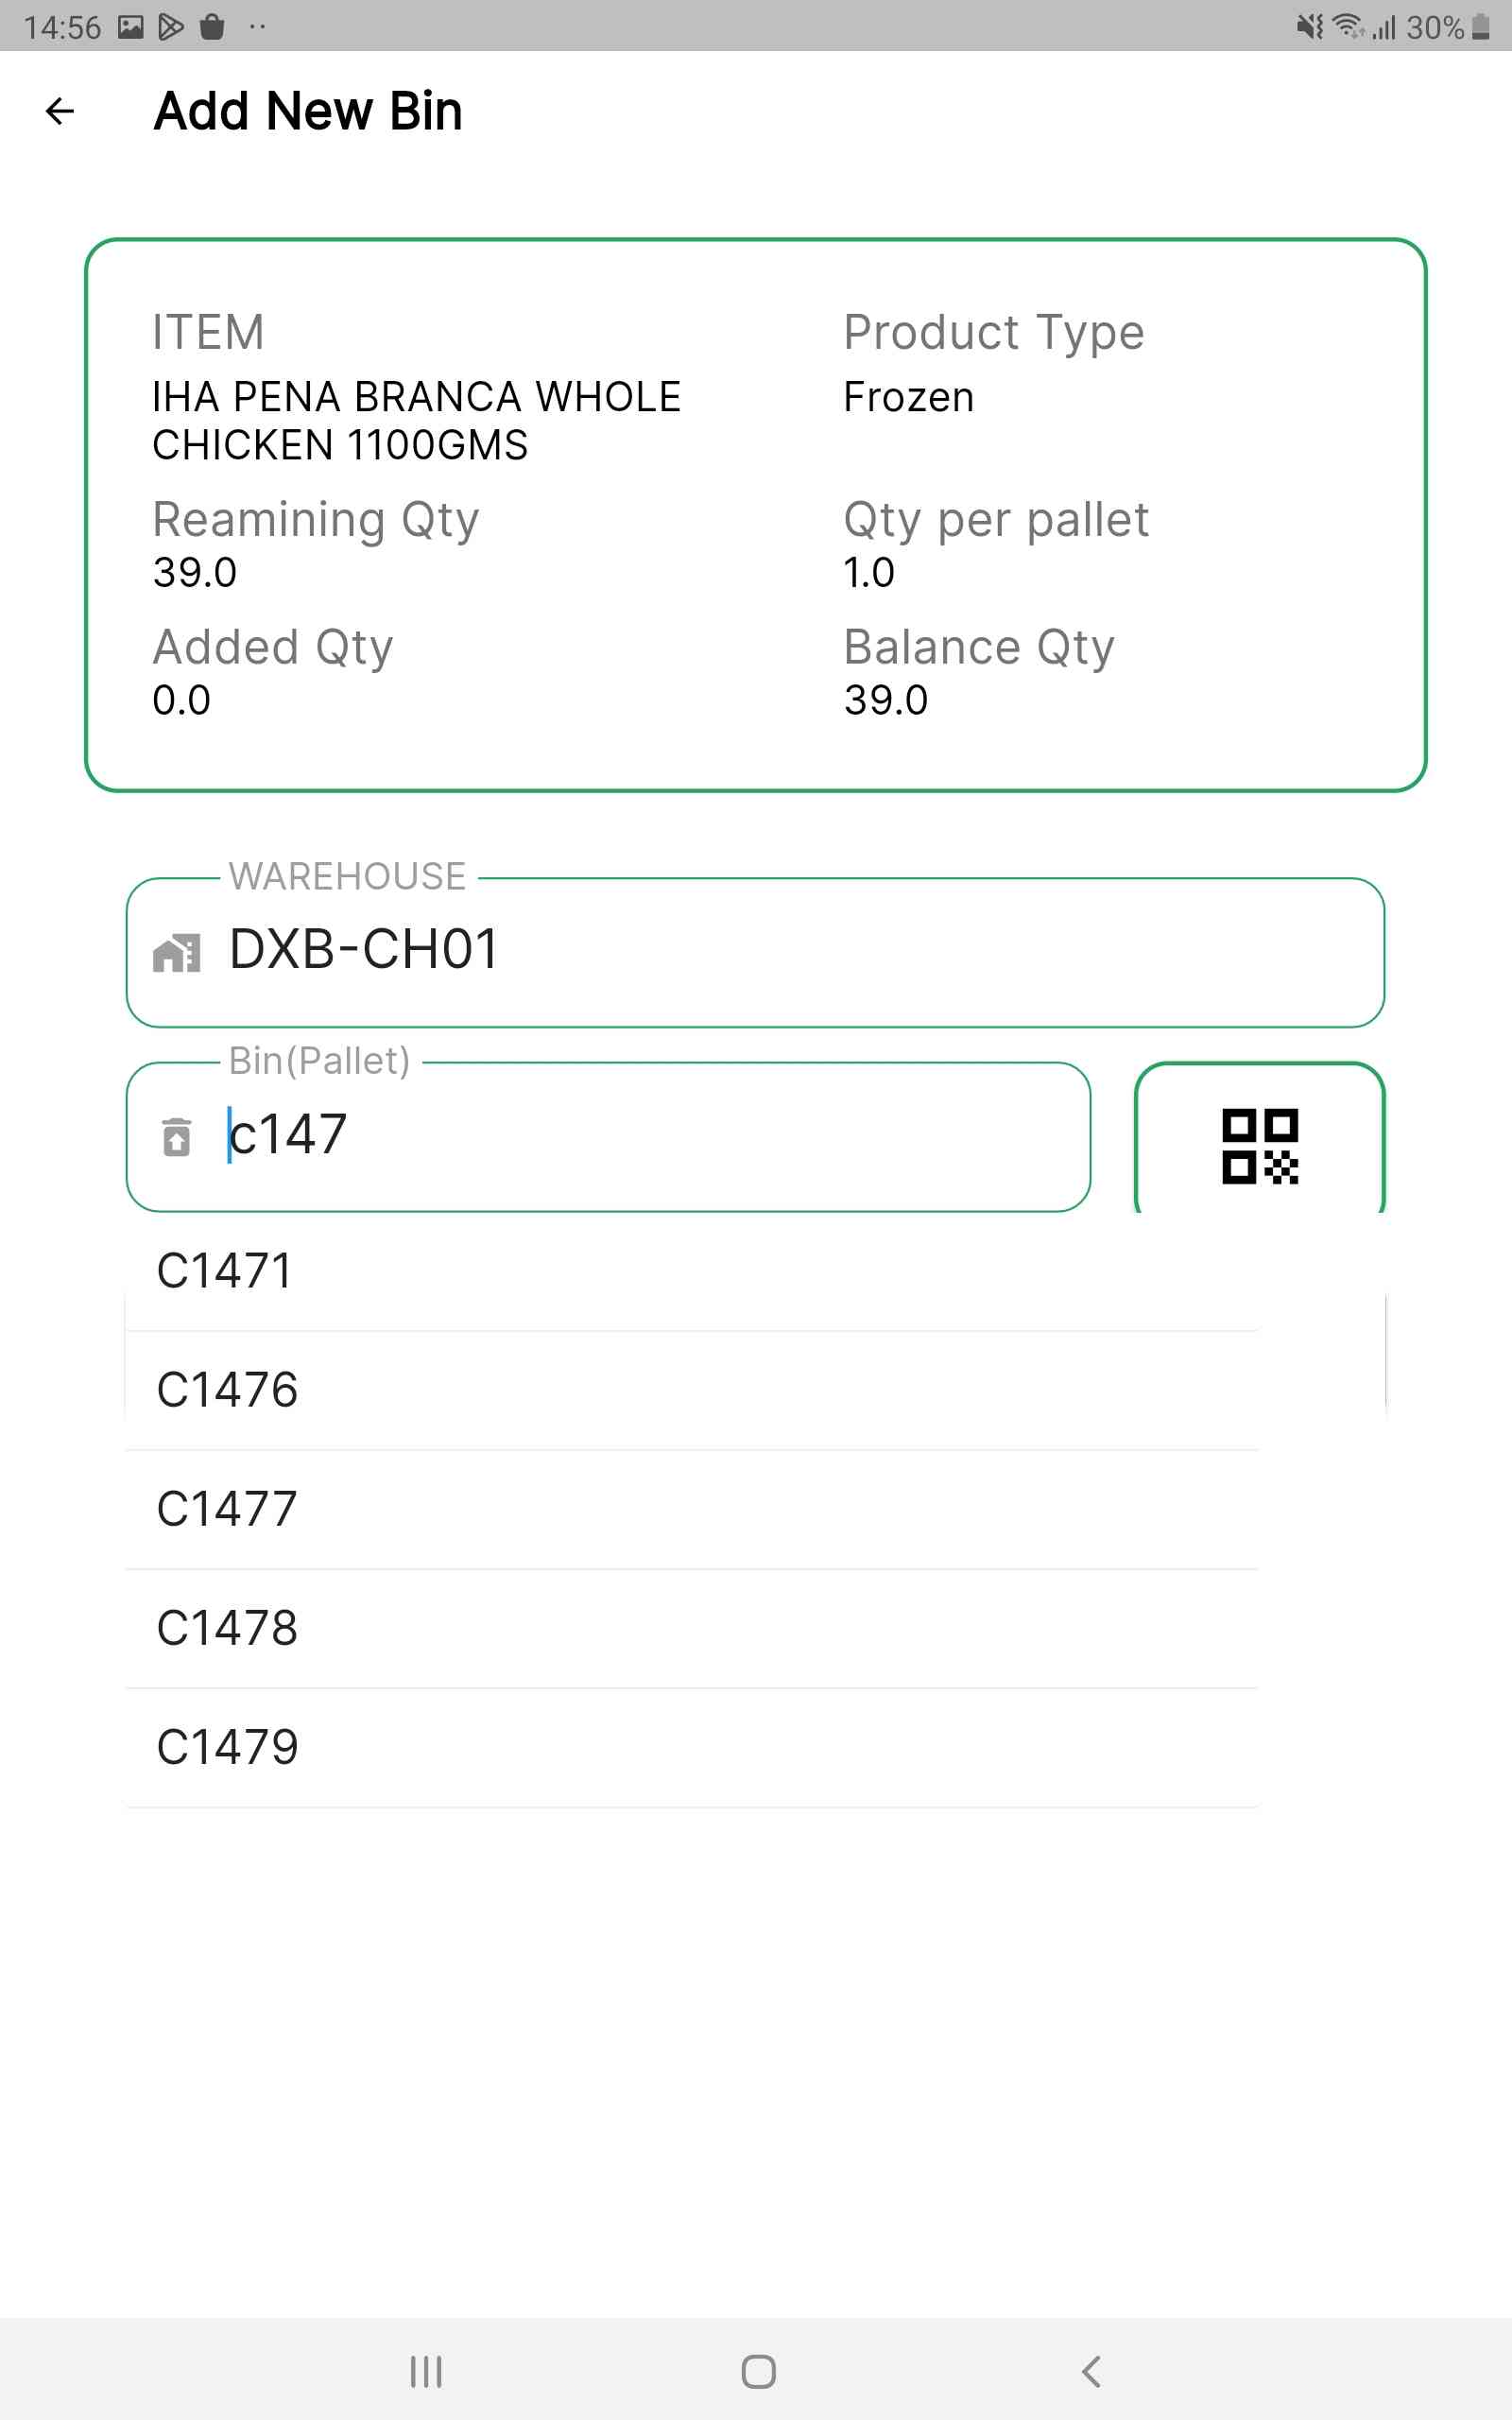Open the QR code scanner

1259,1145
